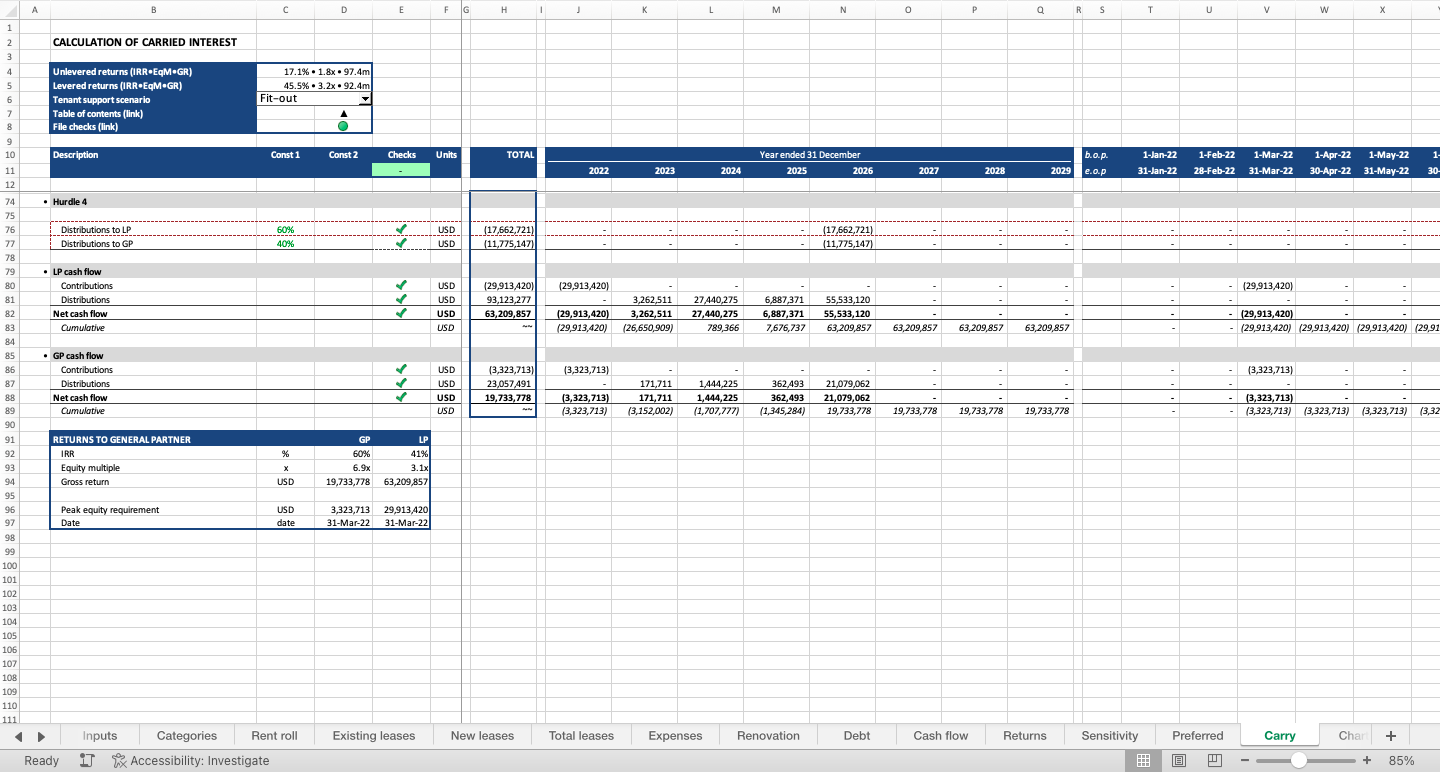This screenshot has width=1440, height=772.
Task: Switch to the Preferred sheet tab
Action: click(x=1198, y=736)
